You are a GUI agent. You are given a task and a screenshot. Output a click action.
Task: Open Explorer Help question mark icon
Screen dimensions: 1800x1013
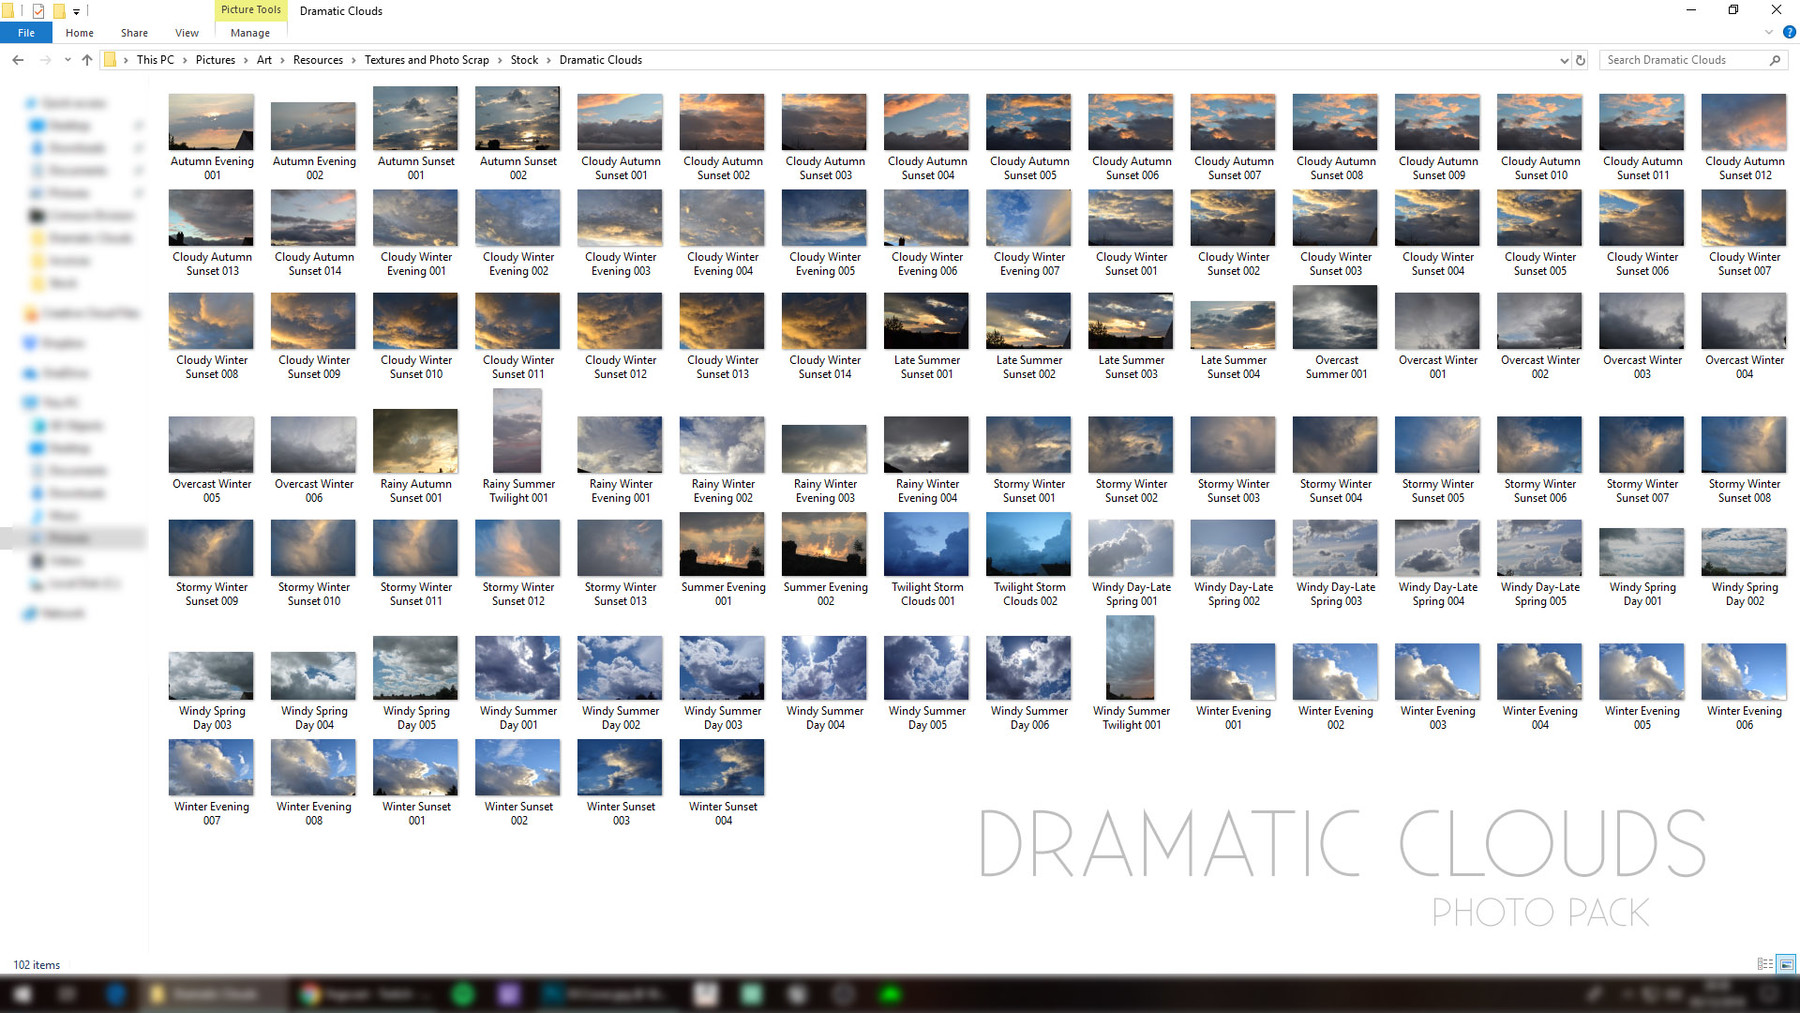click(1790, 32)
